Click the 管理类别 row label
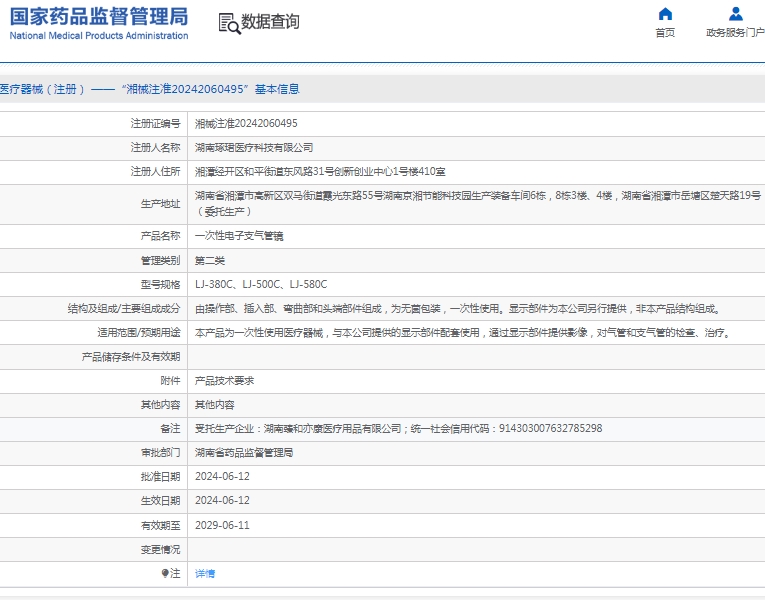 pos(161,260)
